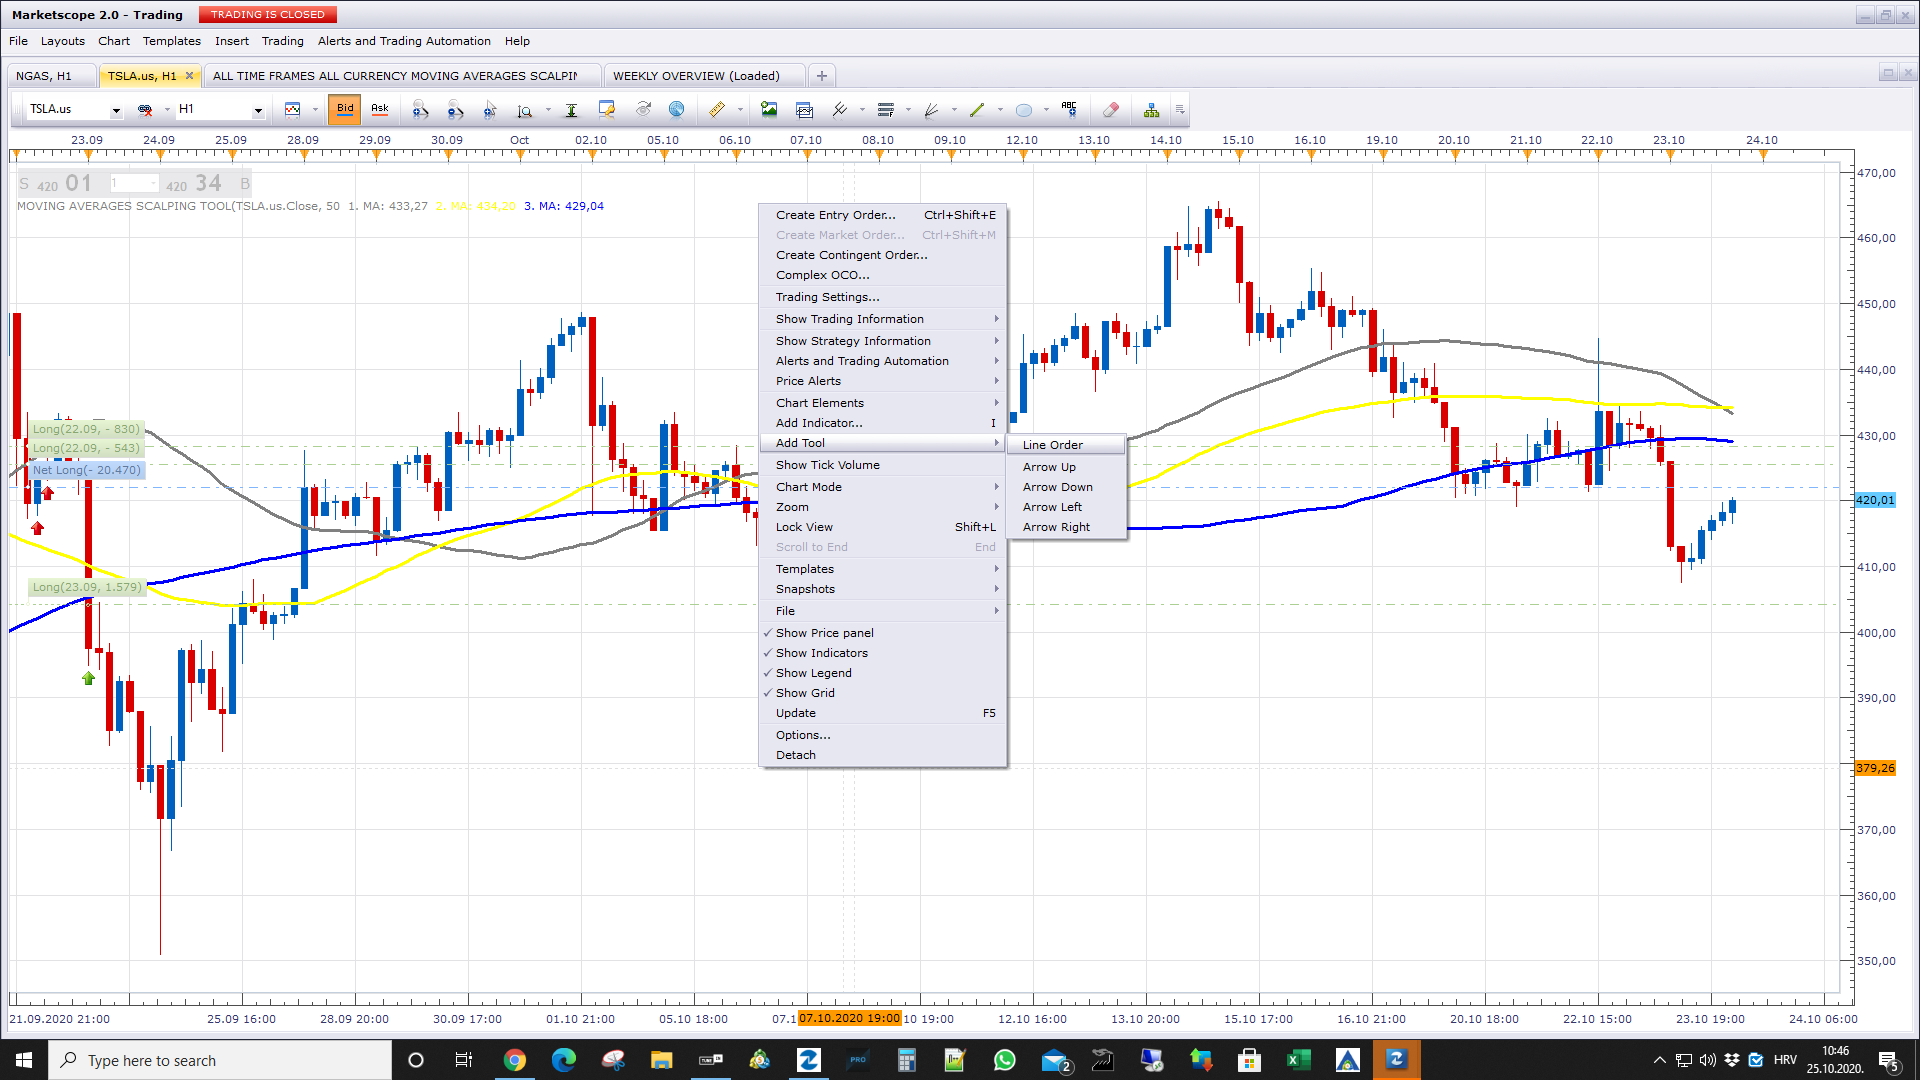1920x1080 pixels.
Task: Click the globe icon in the toolbar
Action: pyautogui.click(x=676, y=109)
